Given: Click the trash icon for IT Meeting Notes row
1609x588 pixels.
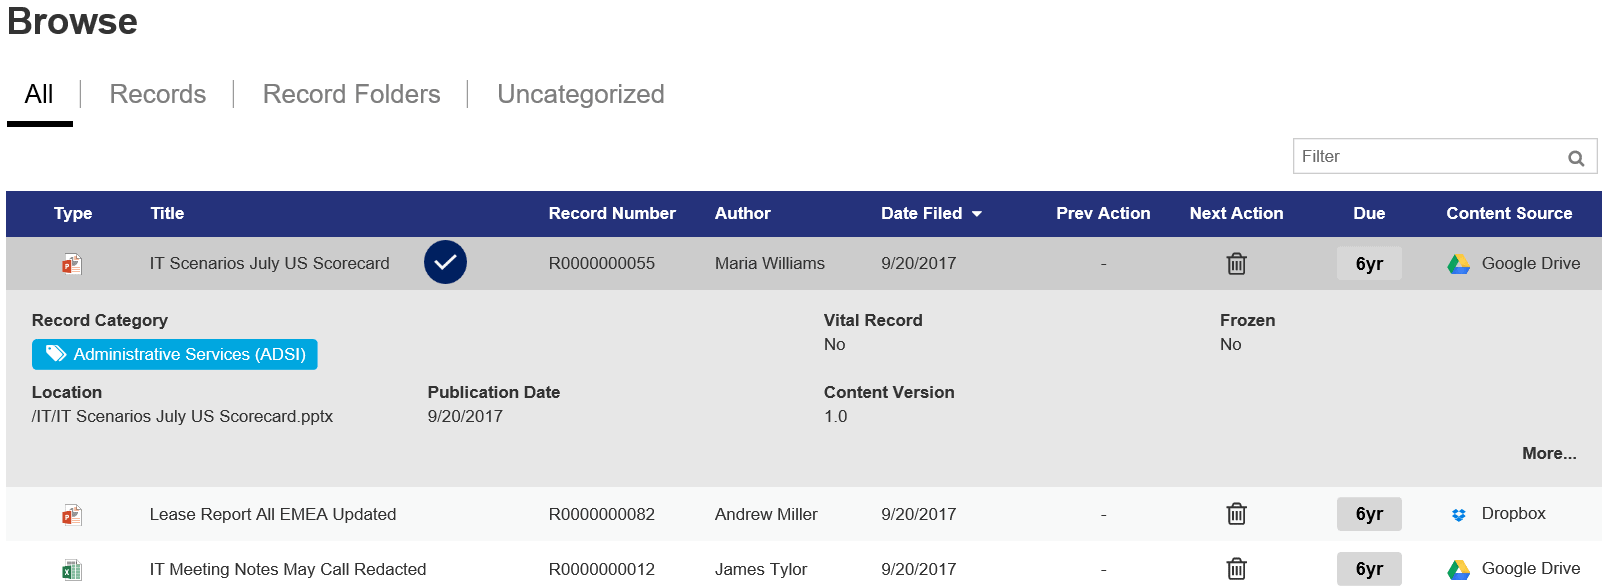Looking at the screenshot, I should pyautogui.click(x=1236, y=569).
